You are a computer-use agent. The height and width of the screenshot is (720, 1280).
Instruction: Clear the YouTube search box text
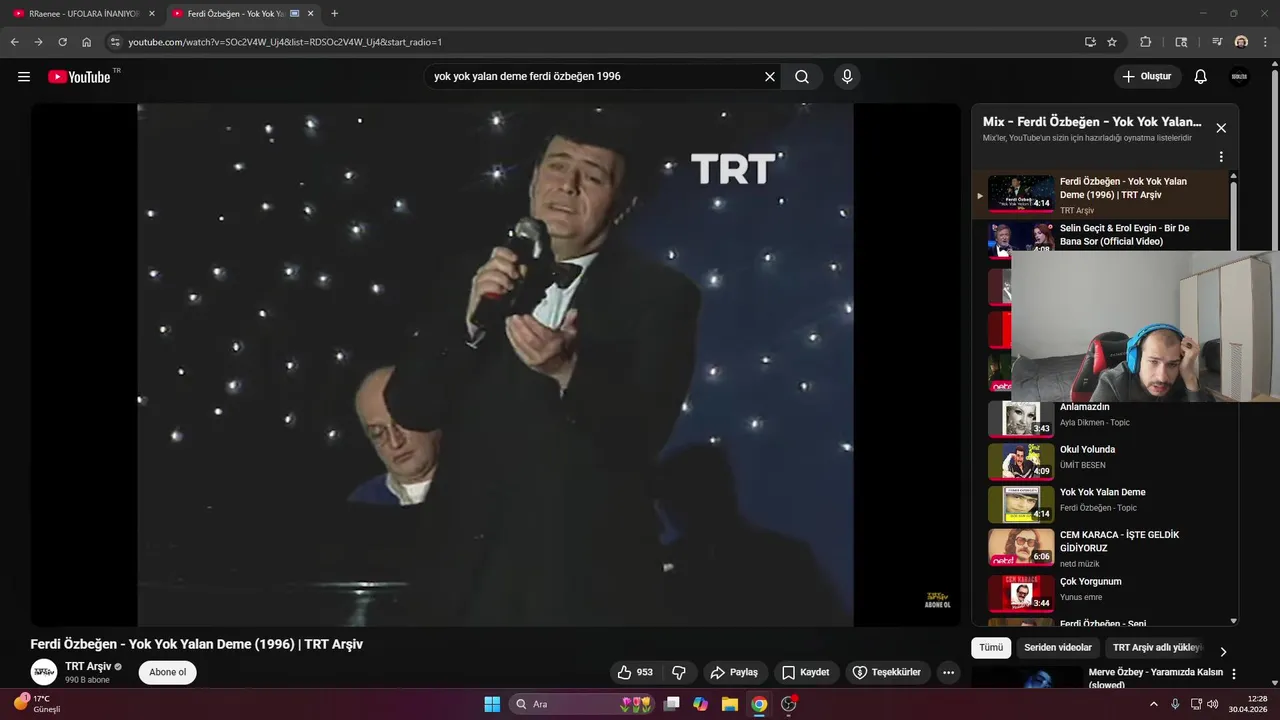(770, 77)
